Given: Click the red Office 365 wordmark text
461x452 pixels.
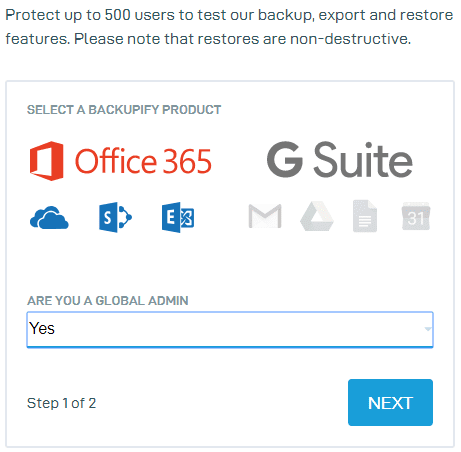Looking at the screenshot, I should pos(143,161).
